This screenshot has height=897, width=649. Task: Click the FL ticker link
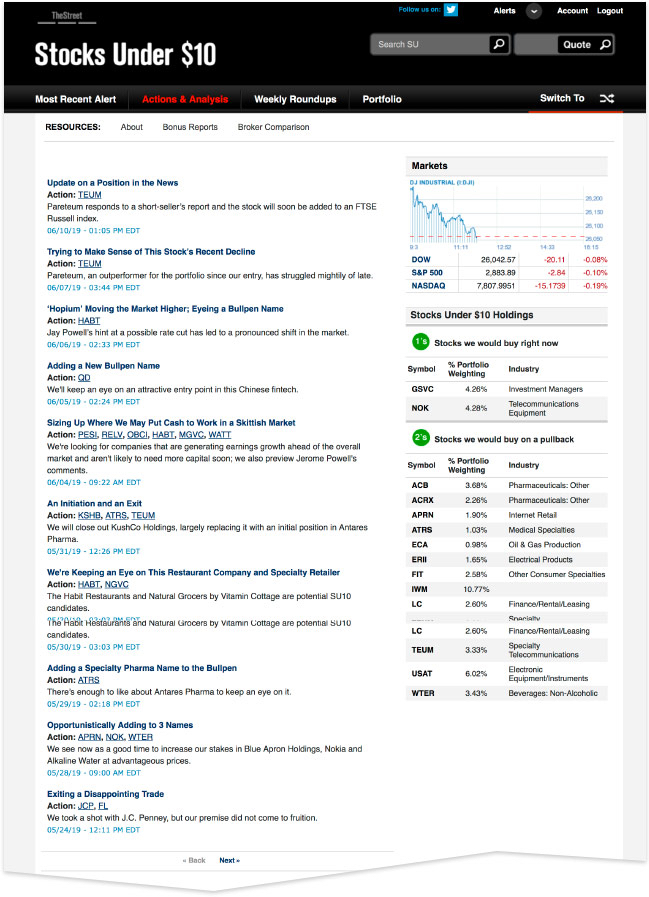click(103, 805)
